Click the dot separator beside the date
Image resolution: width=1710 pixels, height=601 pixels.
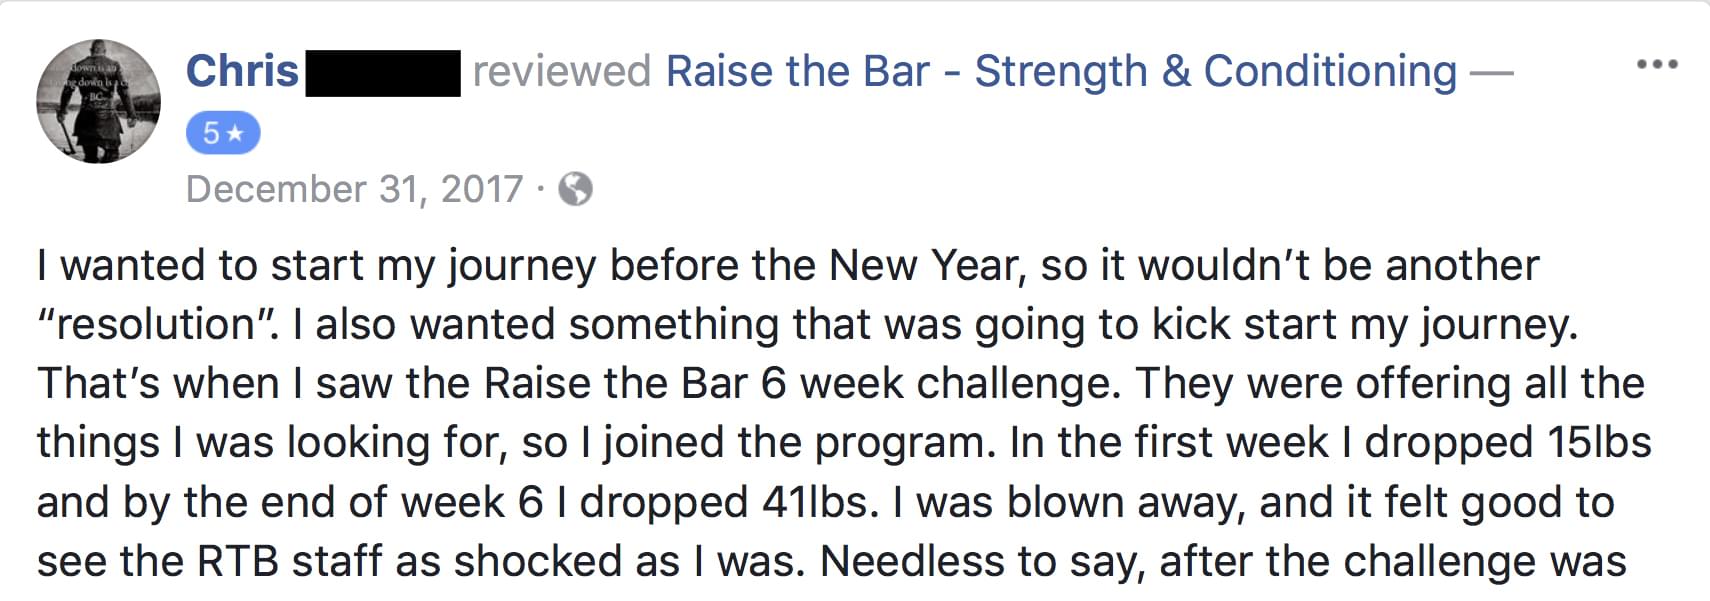(540, 189)
